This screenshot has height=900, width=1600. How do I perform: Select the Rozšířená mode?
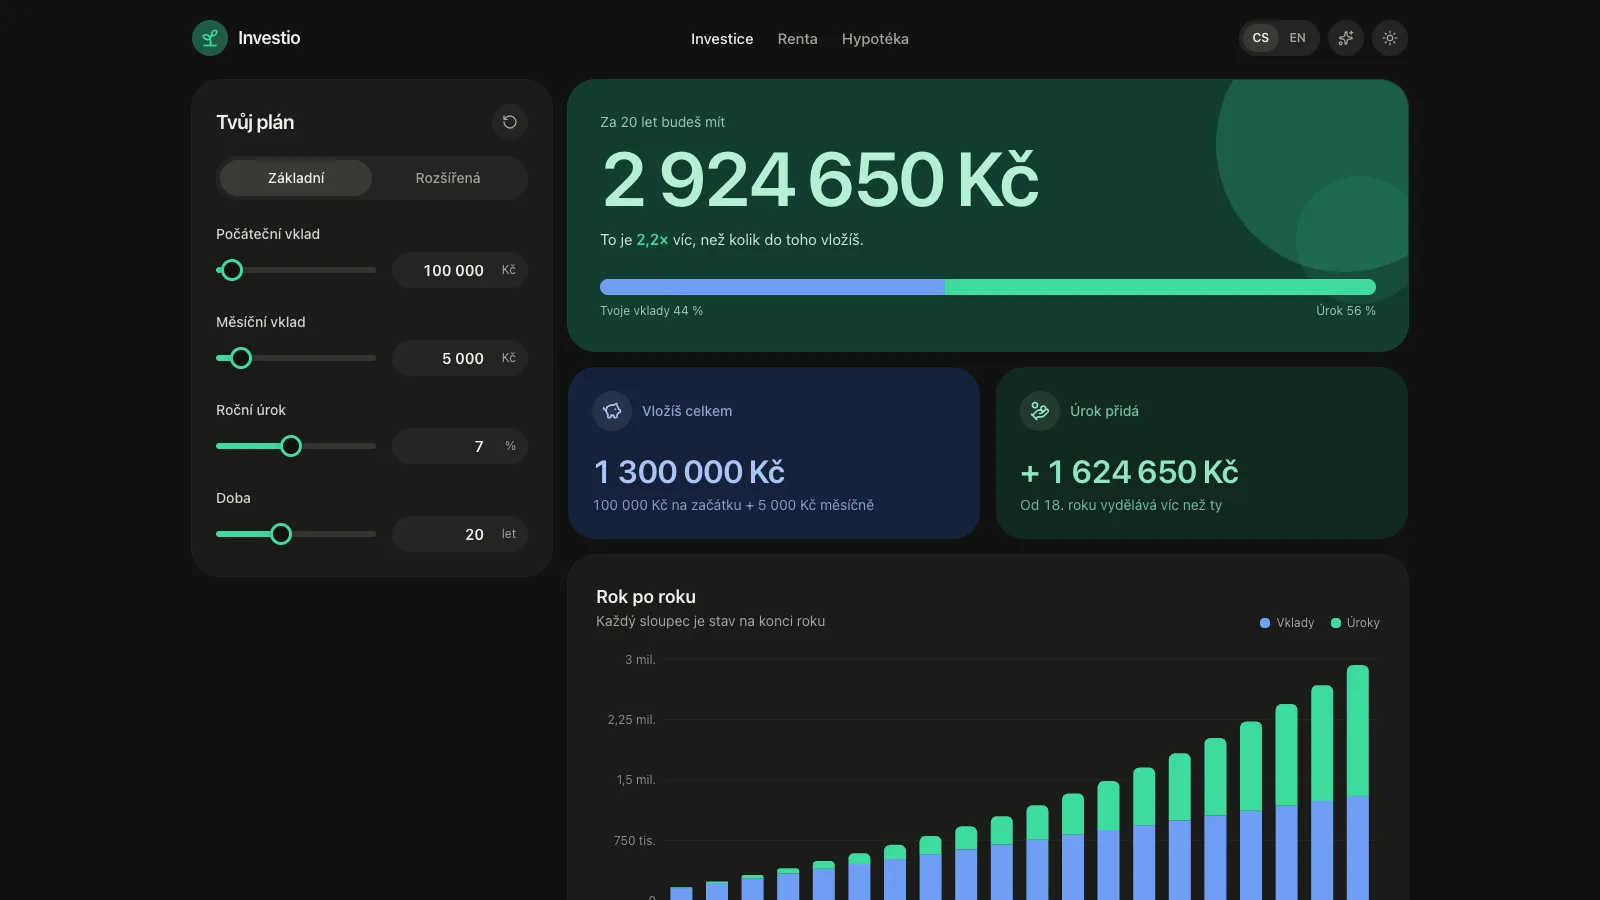coord(448,178)
